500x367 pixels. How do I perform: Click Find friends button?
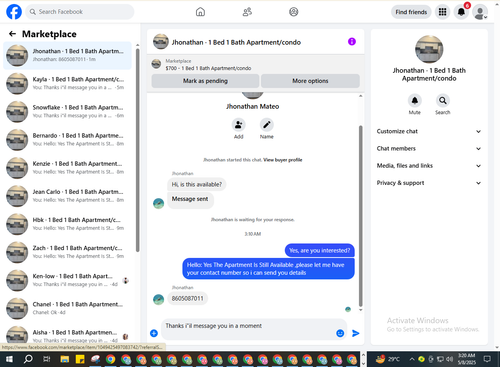click(411, 12)
